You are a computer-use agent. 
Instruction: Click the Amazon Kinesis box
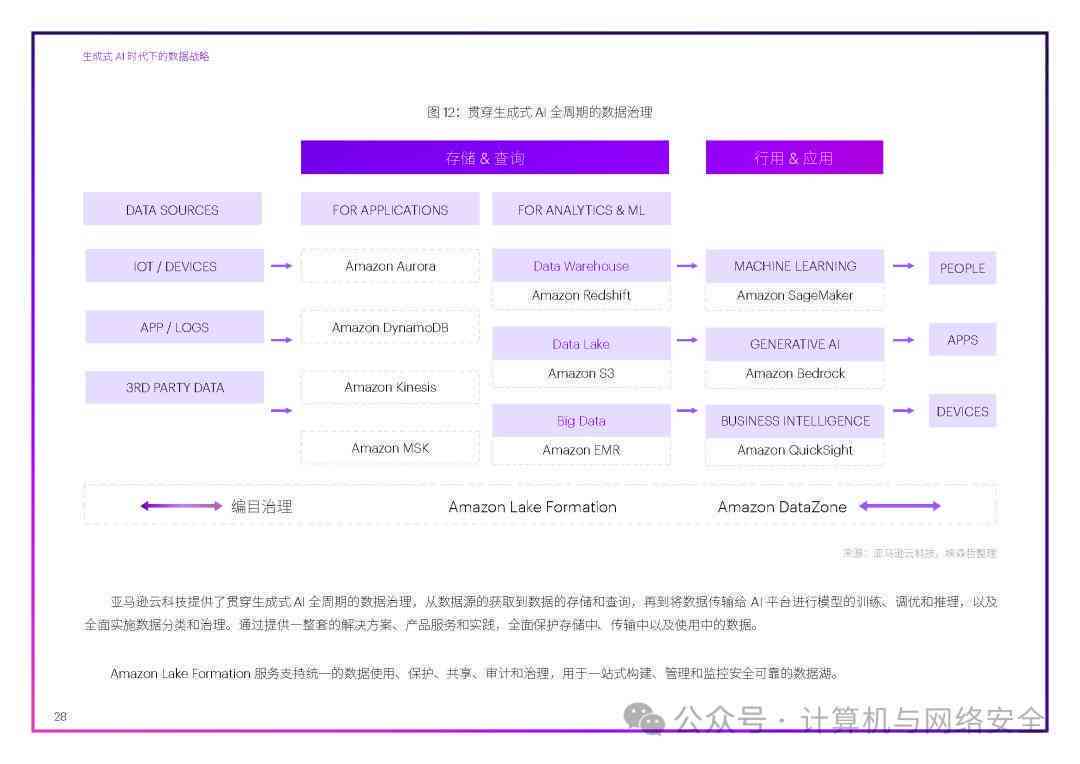click(x=390, y=387)
